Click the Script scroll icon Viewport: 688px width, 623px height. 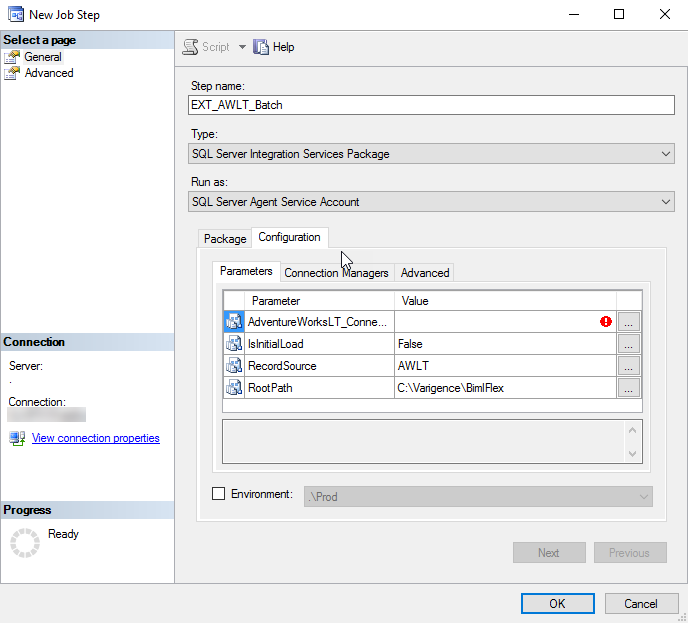point(190,47)
